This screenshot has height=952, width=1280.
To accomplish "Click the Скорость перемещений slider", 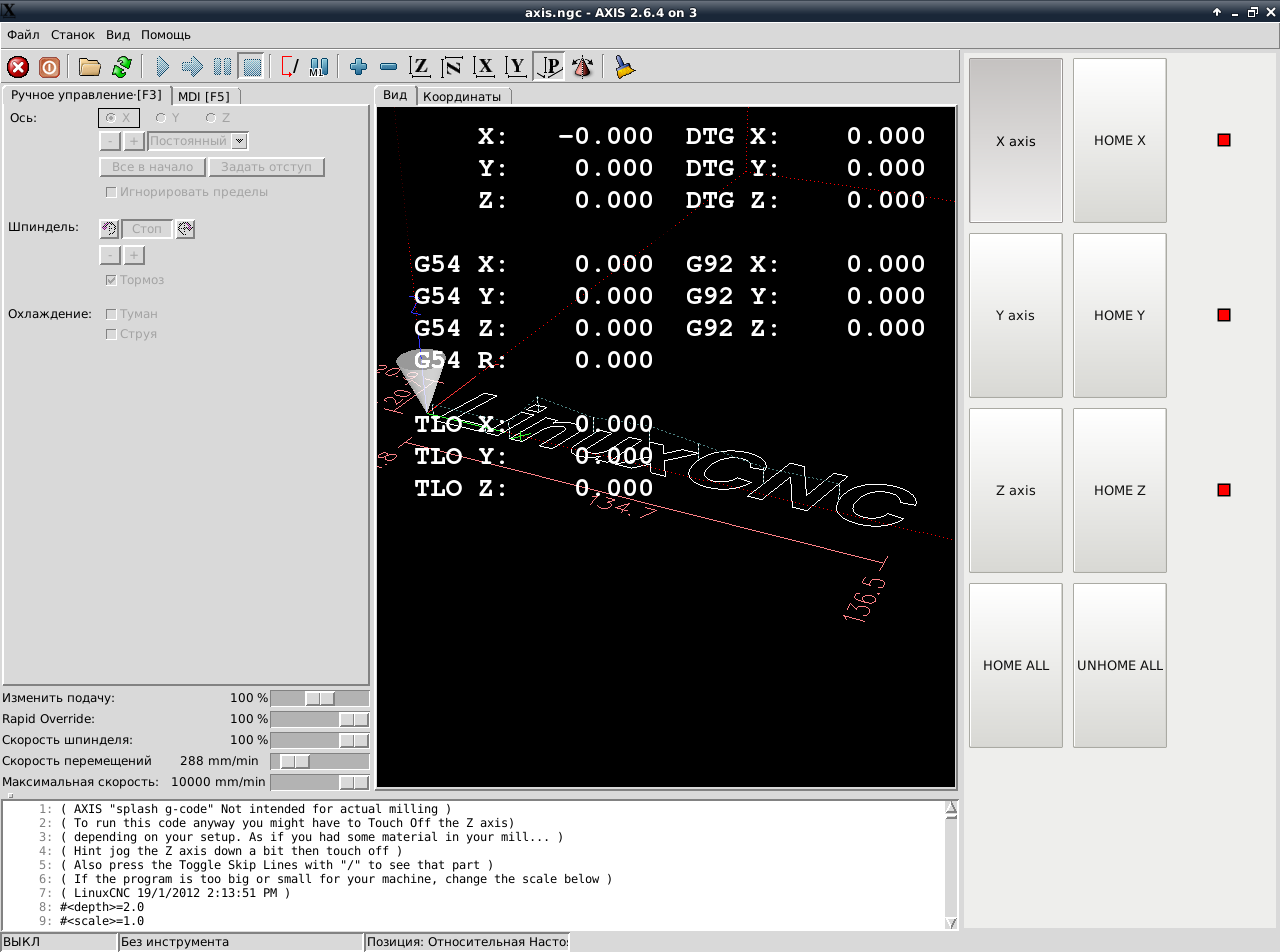I will tap(320, 761).
